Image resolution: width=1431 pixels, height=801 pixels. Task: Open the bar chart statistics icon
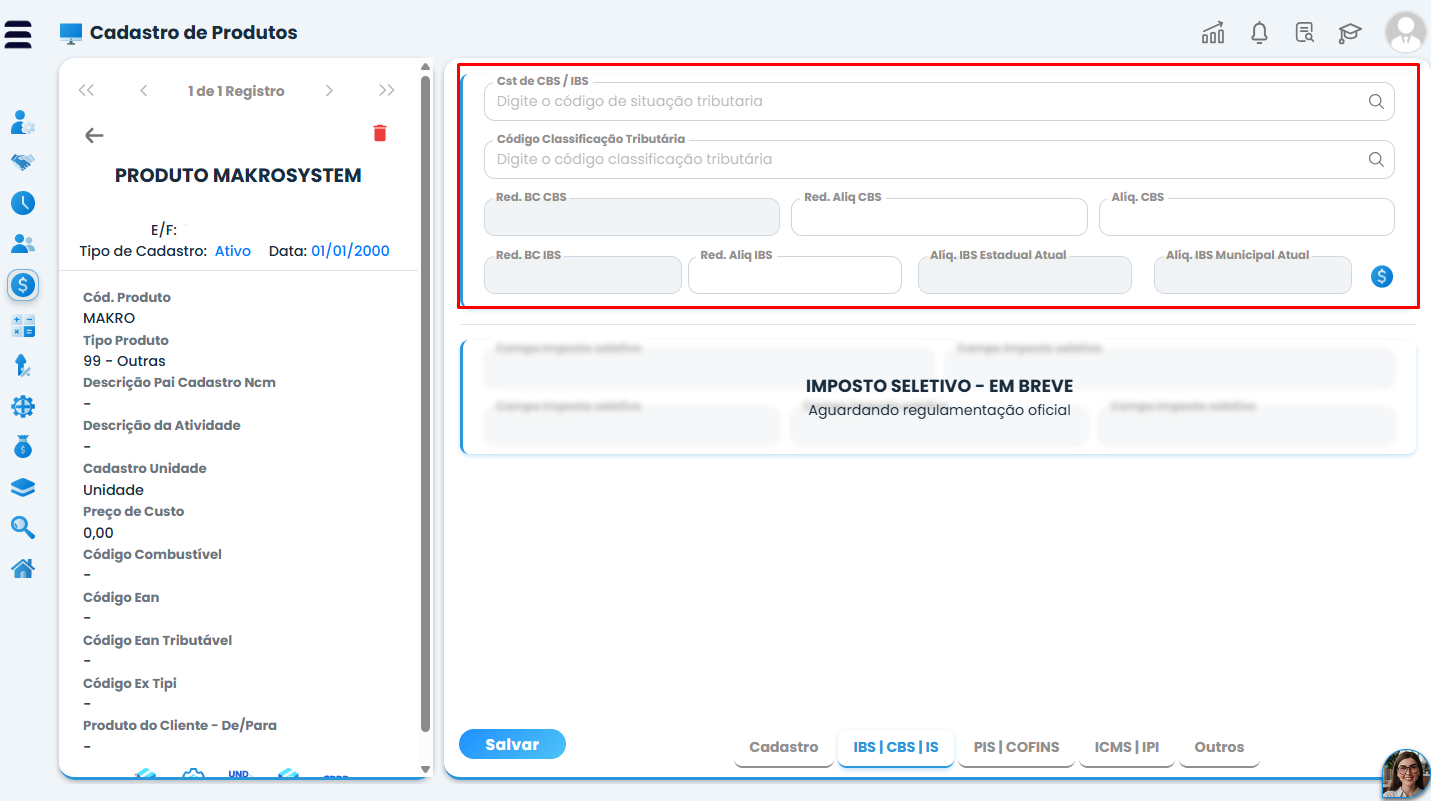[x=1213, y=33]
